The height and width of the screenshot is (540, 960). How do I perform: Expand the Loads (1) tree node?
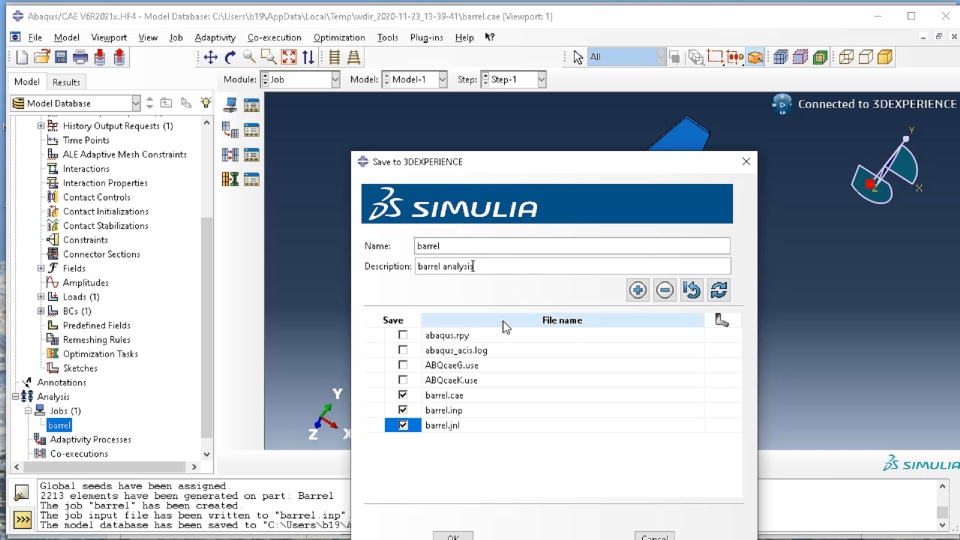(x=40, y=296)
